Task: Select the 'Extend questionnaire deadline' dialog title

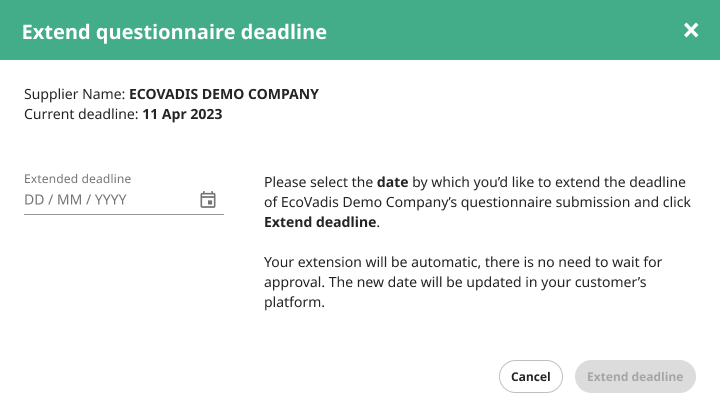Action: tap(174, 32)
